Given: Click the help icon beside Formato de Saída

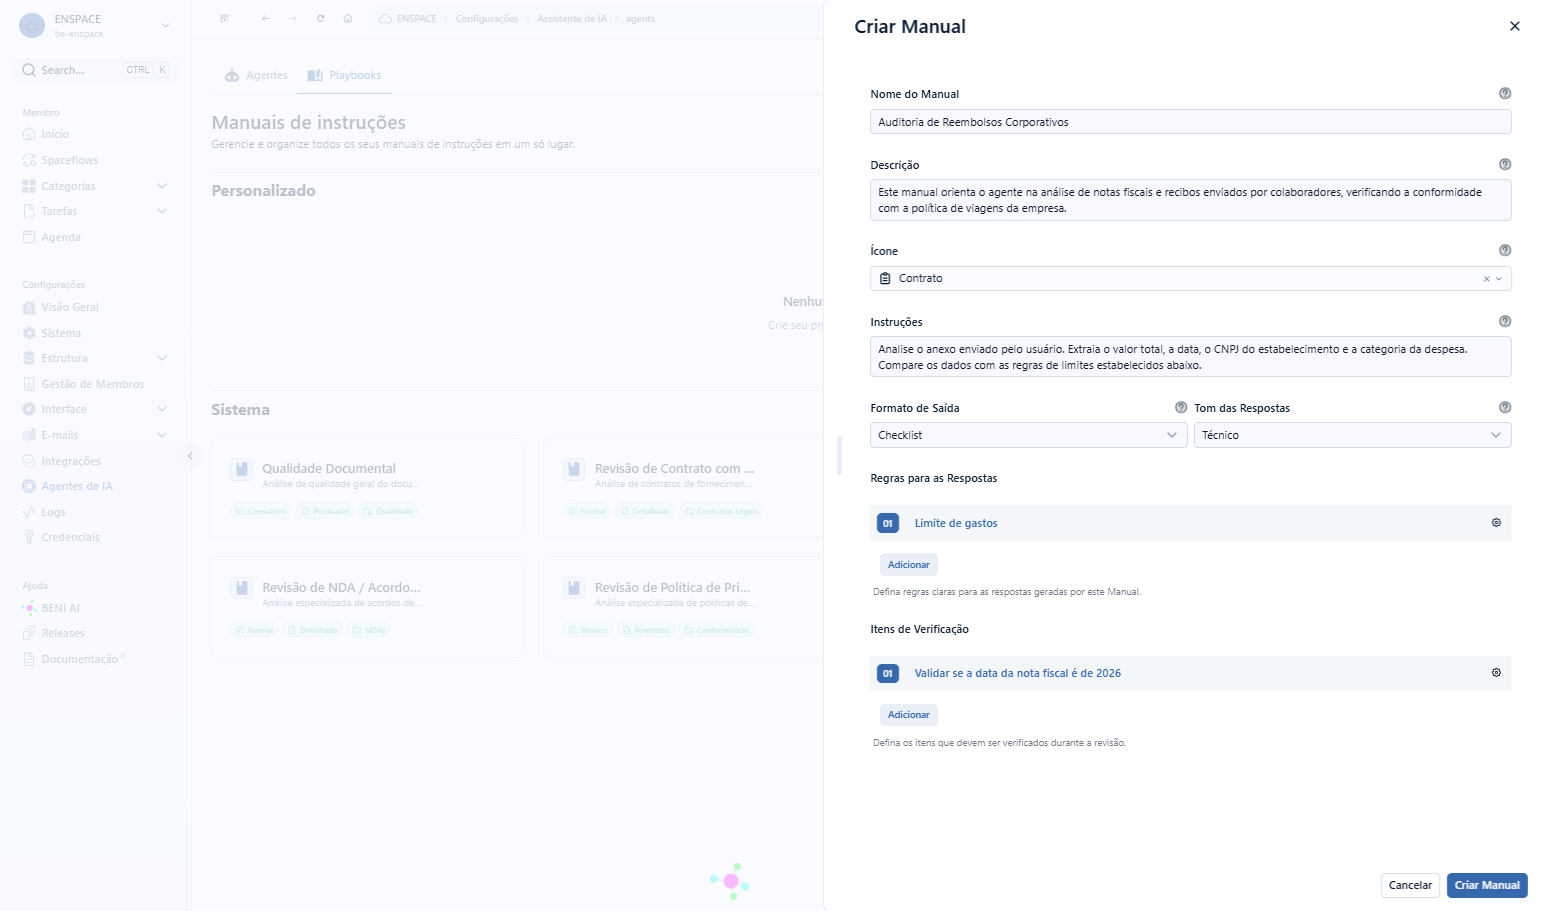Looking at the screenshot, I should 1181,407.
